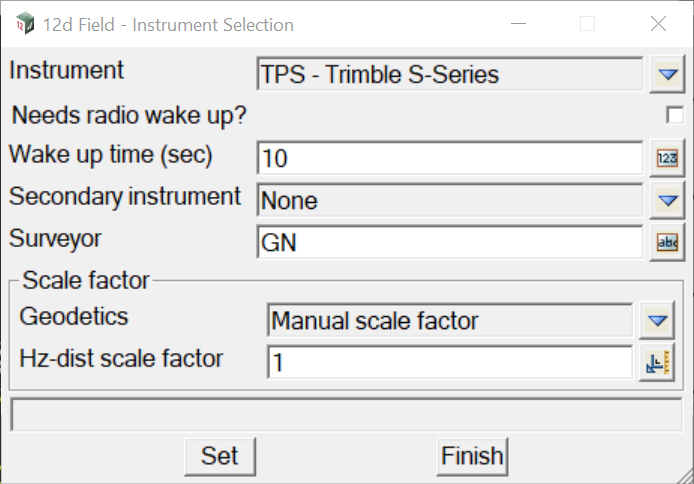Screen dimensions: 694x484
Task: Click the 12d app icon in title bar
Action: (x=25, y=24)
